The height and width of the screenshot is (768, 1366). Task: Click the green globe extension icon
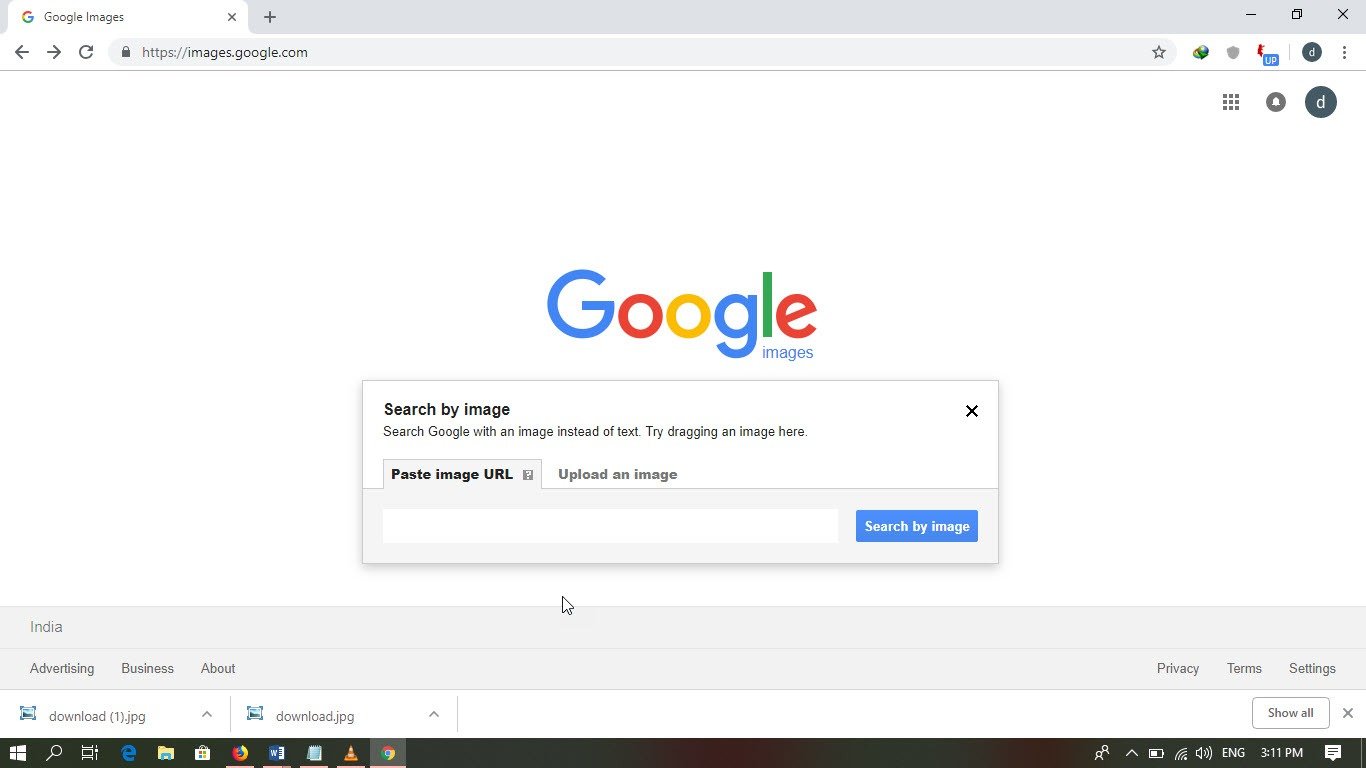pos(1201,52)
